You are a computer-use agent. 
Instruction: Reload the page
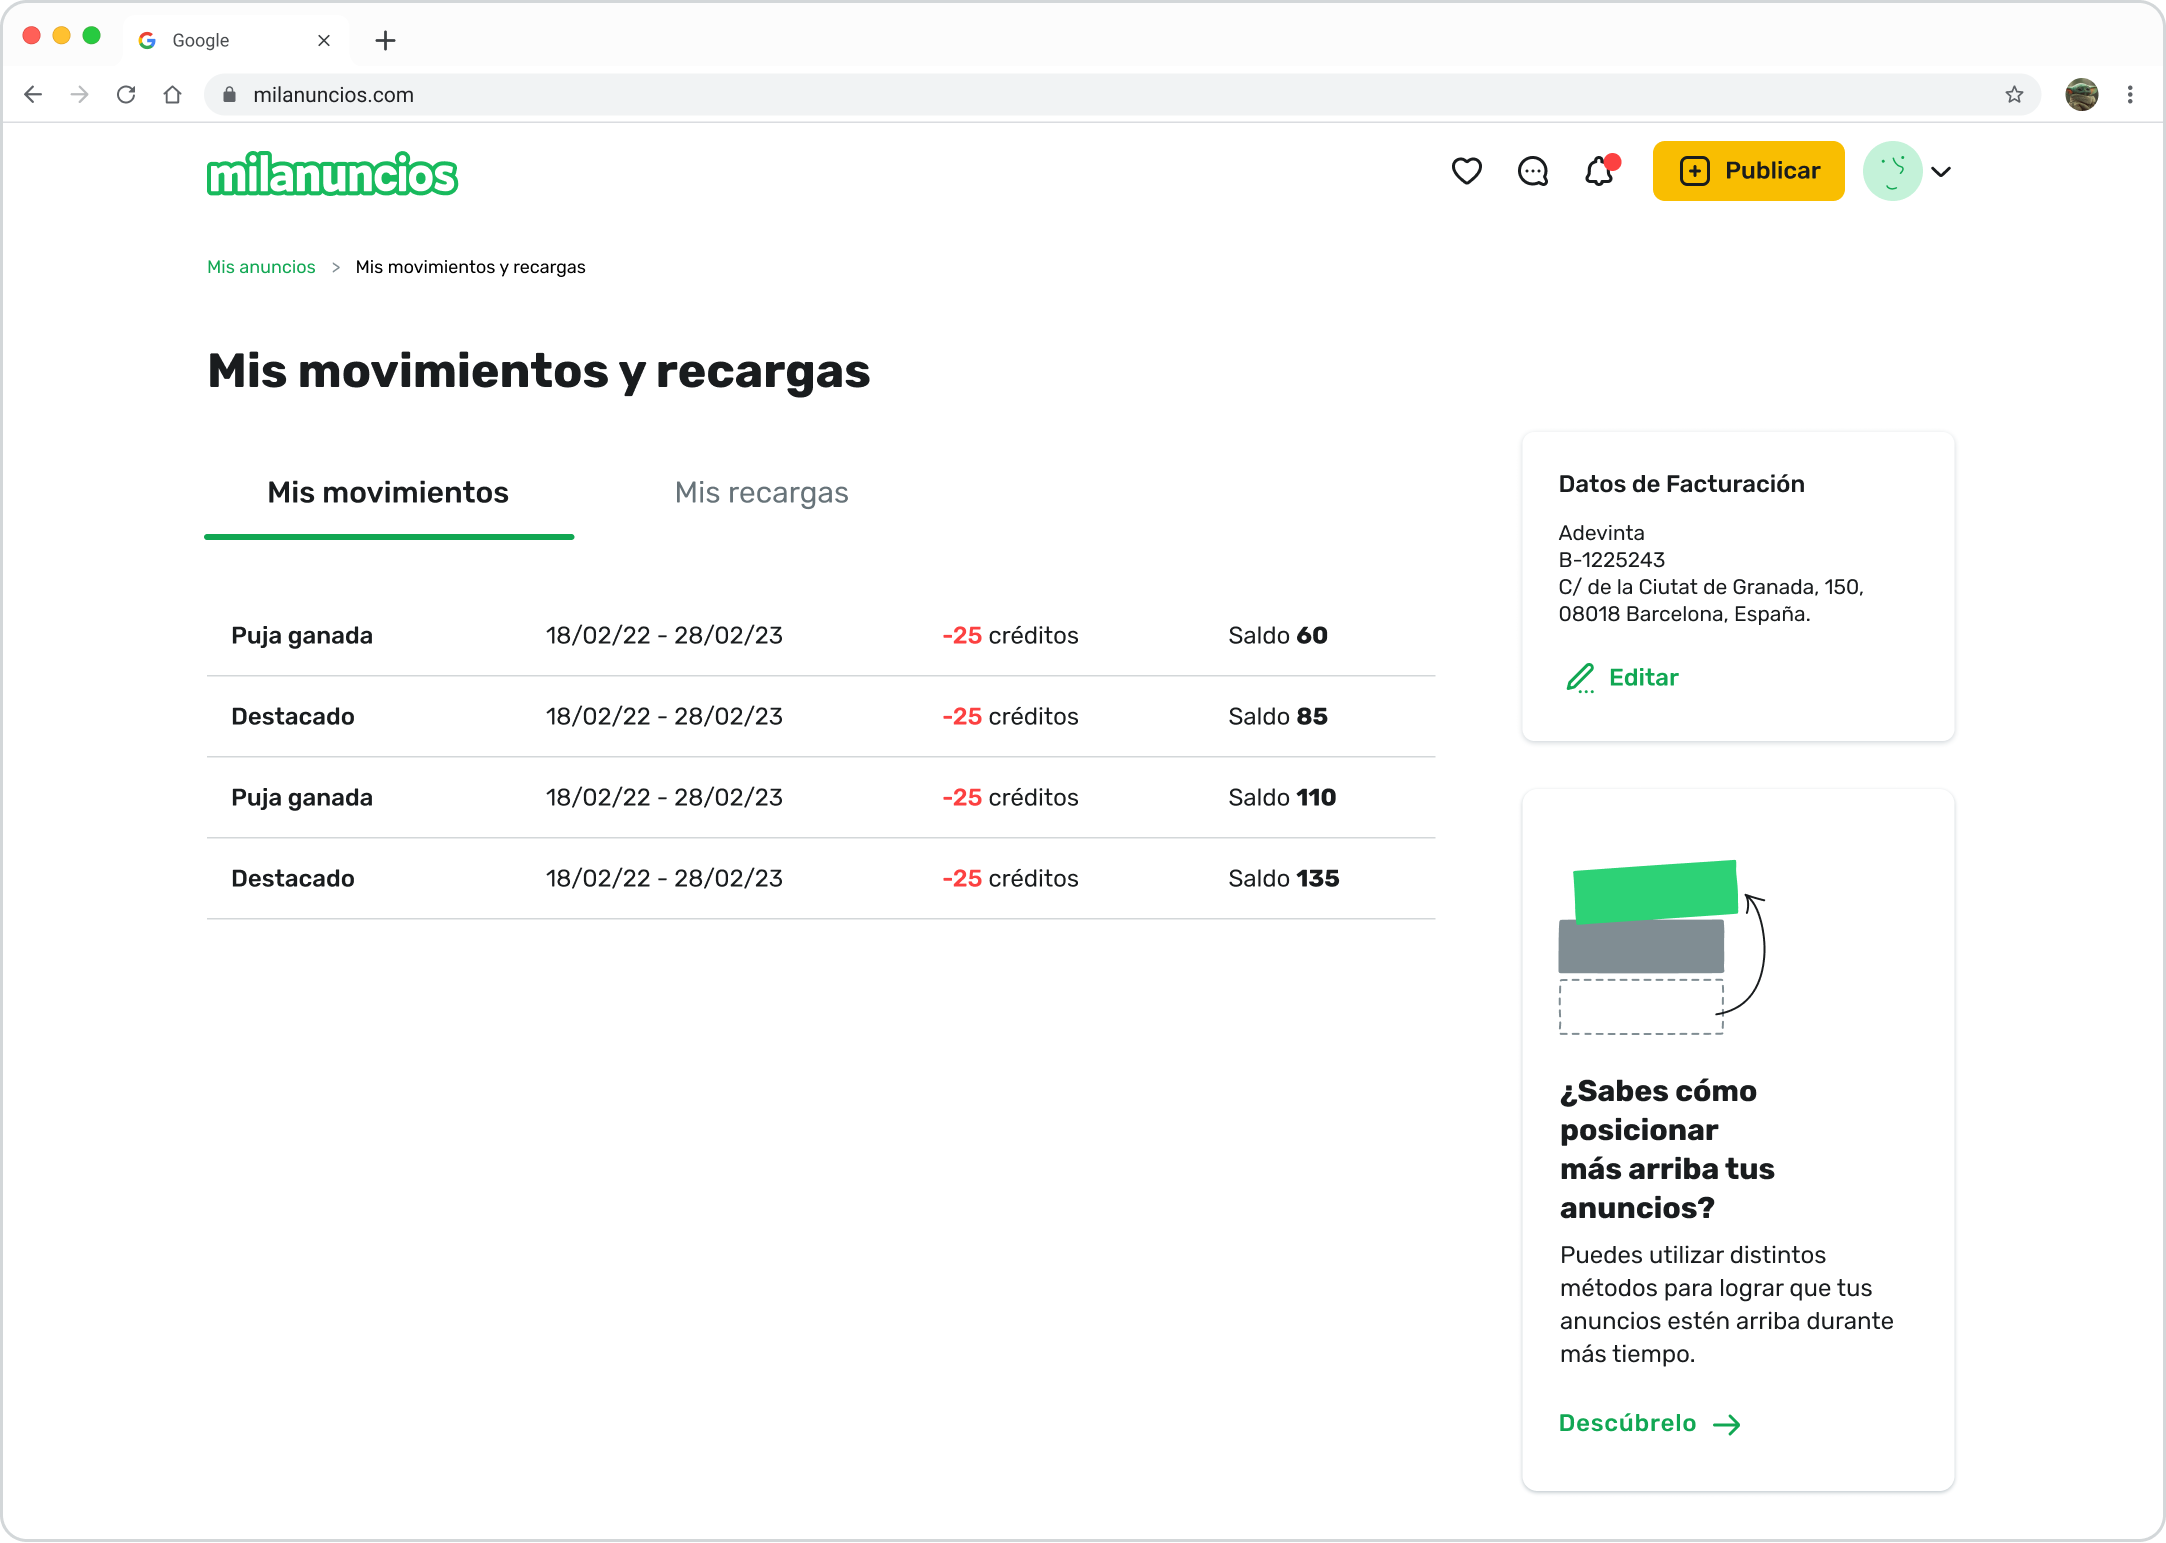126,94
